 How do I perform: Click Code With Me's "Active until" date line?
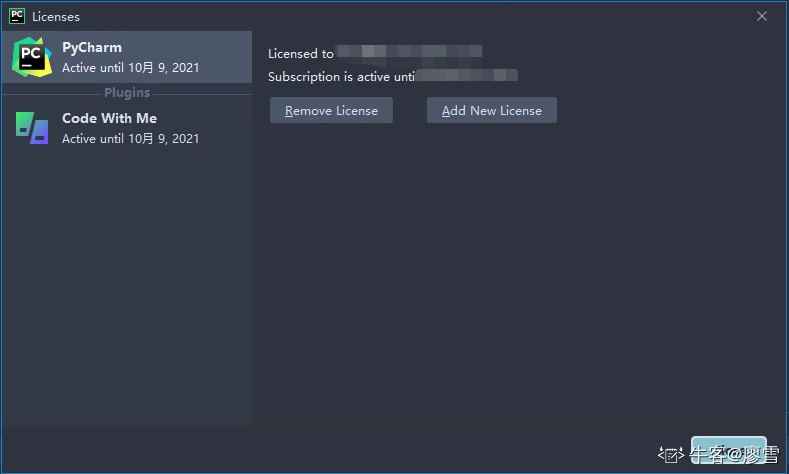point(130,139)
